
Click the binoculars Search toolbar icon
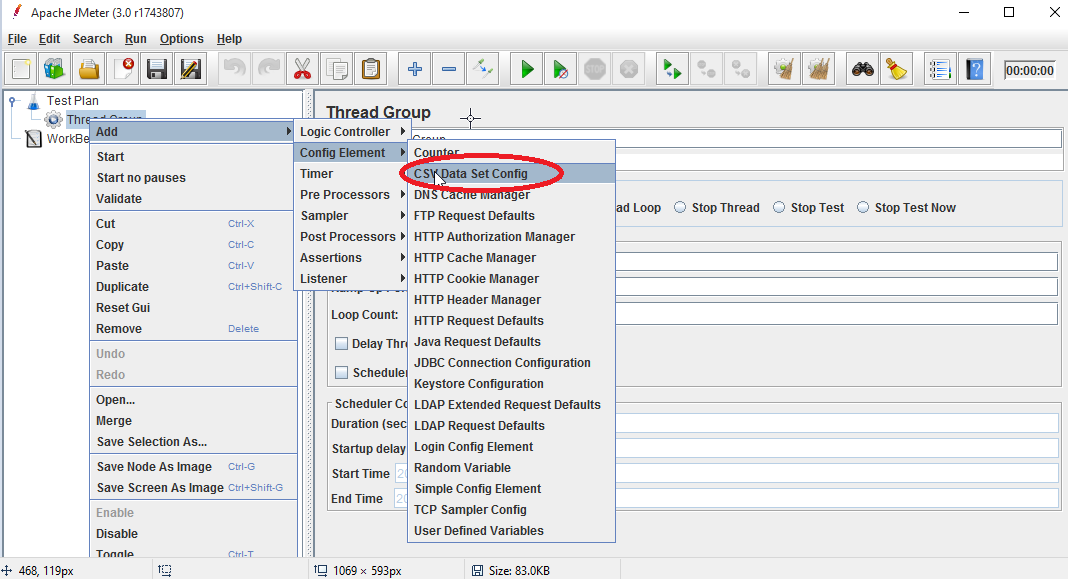tap(863, 69)
